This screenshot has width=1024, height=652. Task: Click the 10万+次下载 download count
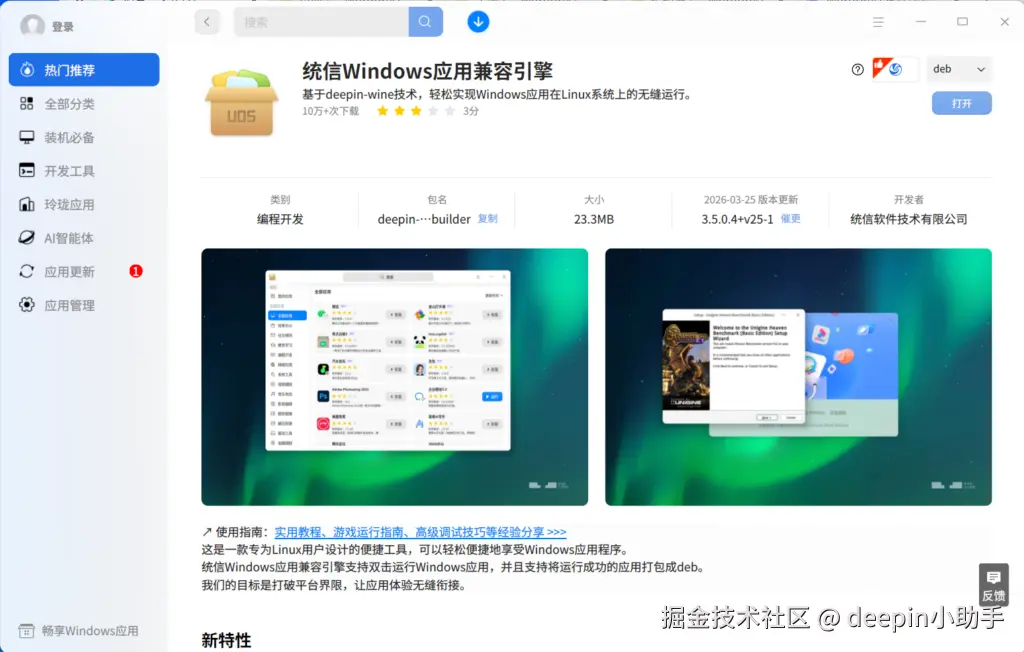point(330,111)
